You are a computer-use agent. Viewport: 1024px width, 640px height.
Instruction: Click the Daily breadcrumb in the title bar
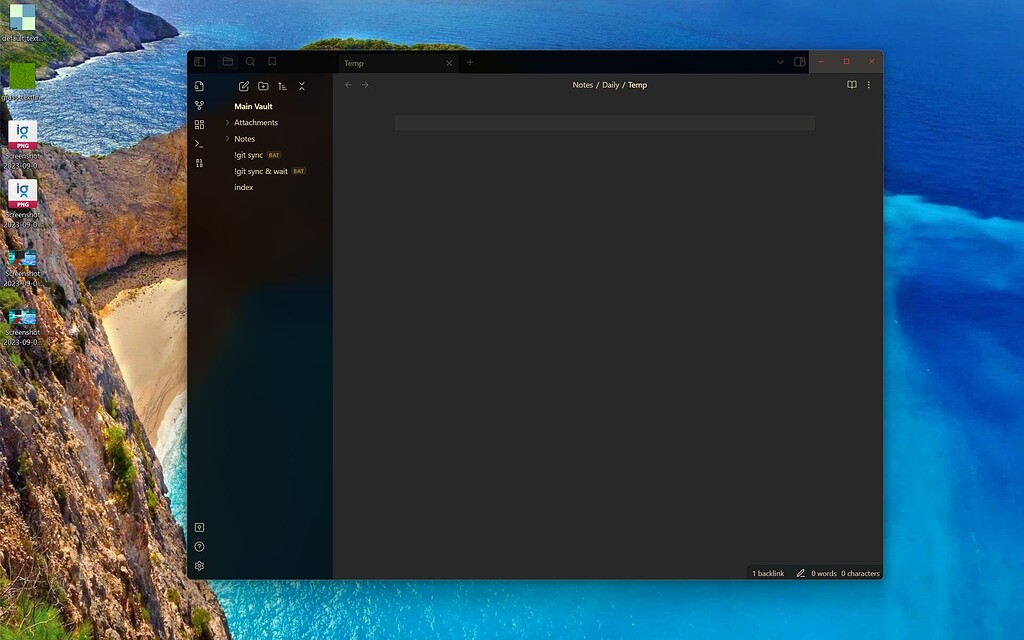point(612,85)
